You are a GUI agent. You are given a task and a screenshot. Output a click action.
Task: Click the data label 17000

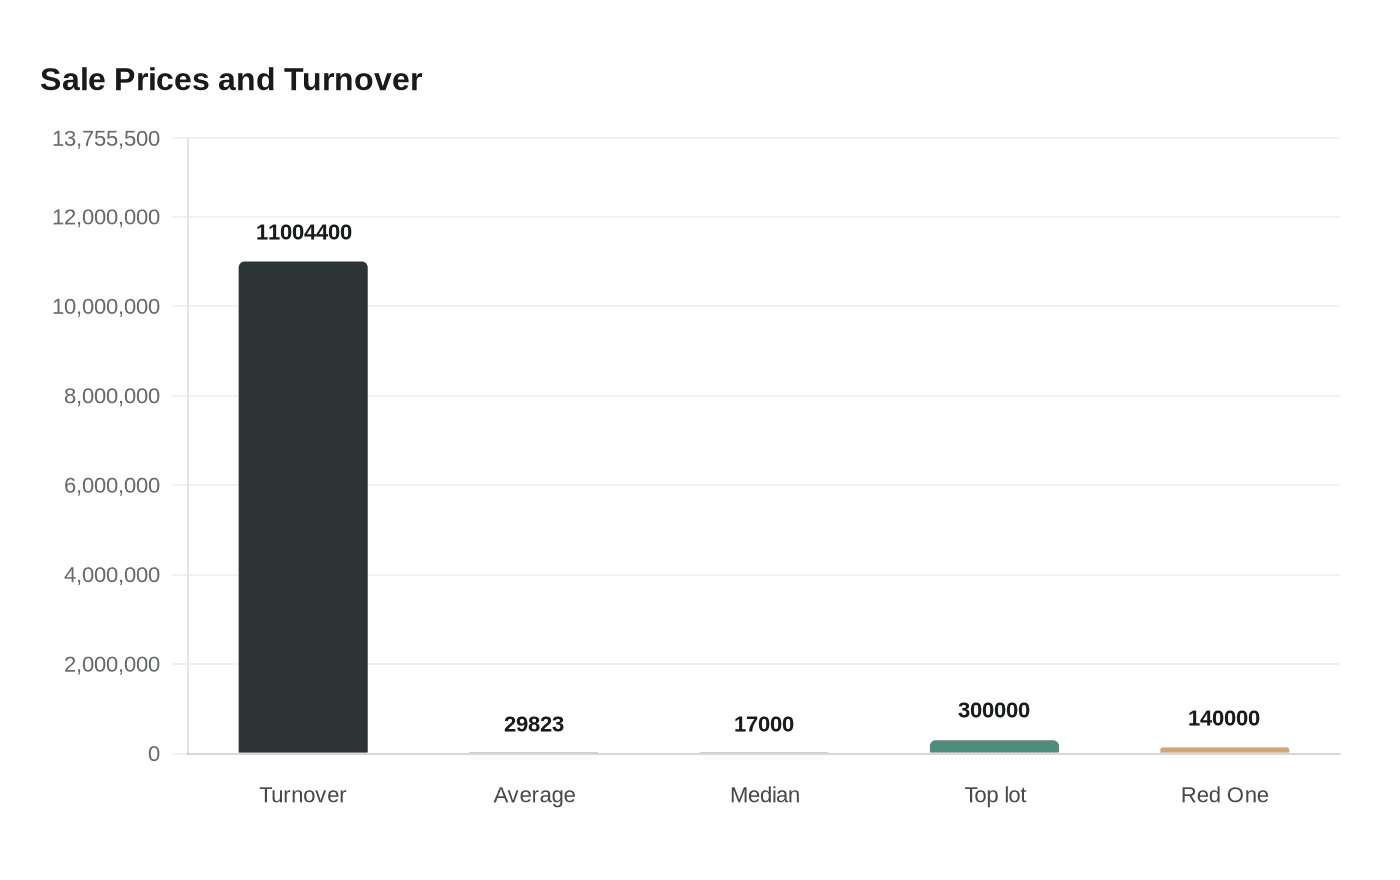764,724
